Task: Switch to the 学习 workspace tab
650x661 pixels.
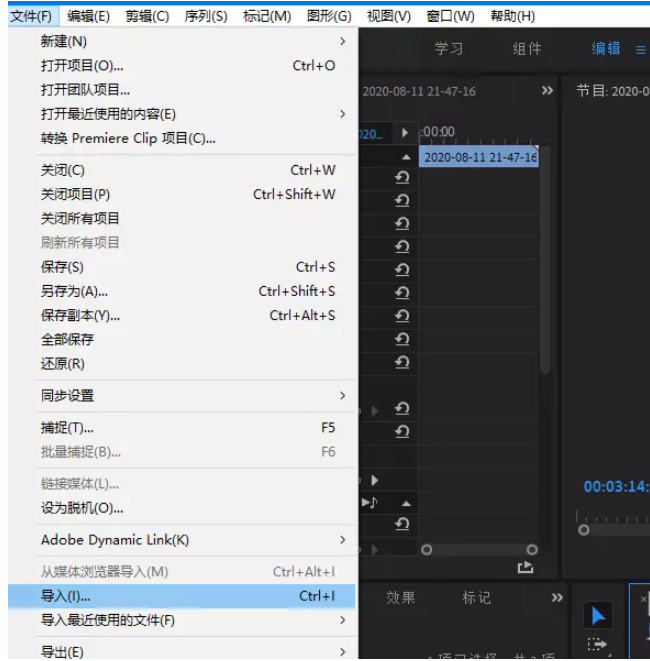Action: pyautogui.click(x=449, y=49)
